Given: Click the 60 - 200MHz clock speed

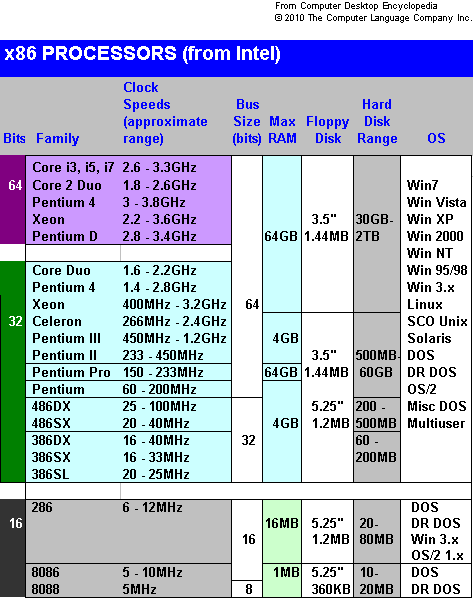Looking at the screenshot, I should (159, 389).
